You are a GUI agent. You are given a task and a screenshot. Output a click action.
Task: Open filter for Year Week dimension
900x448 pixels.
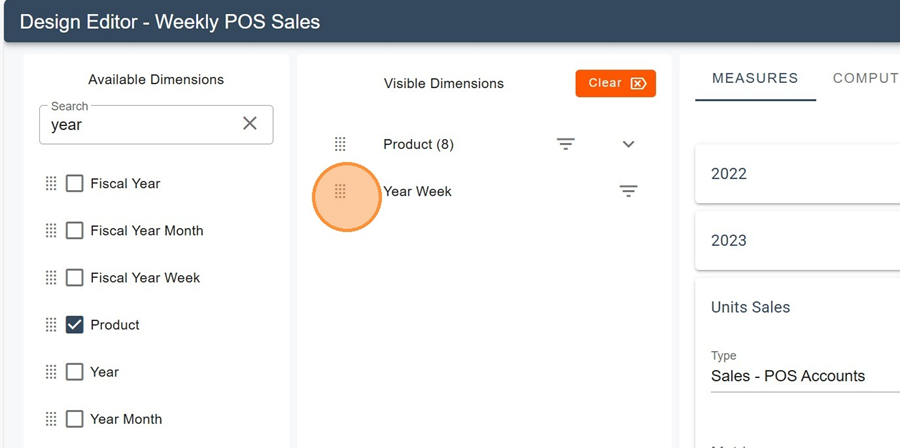[x=628, y=191]
